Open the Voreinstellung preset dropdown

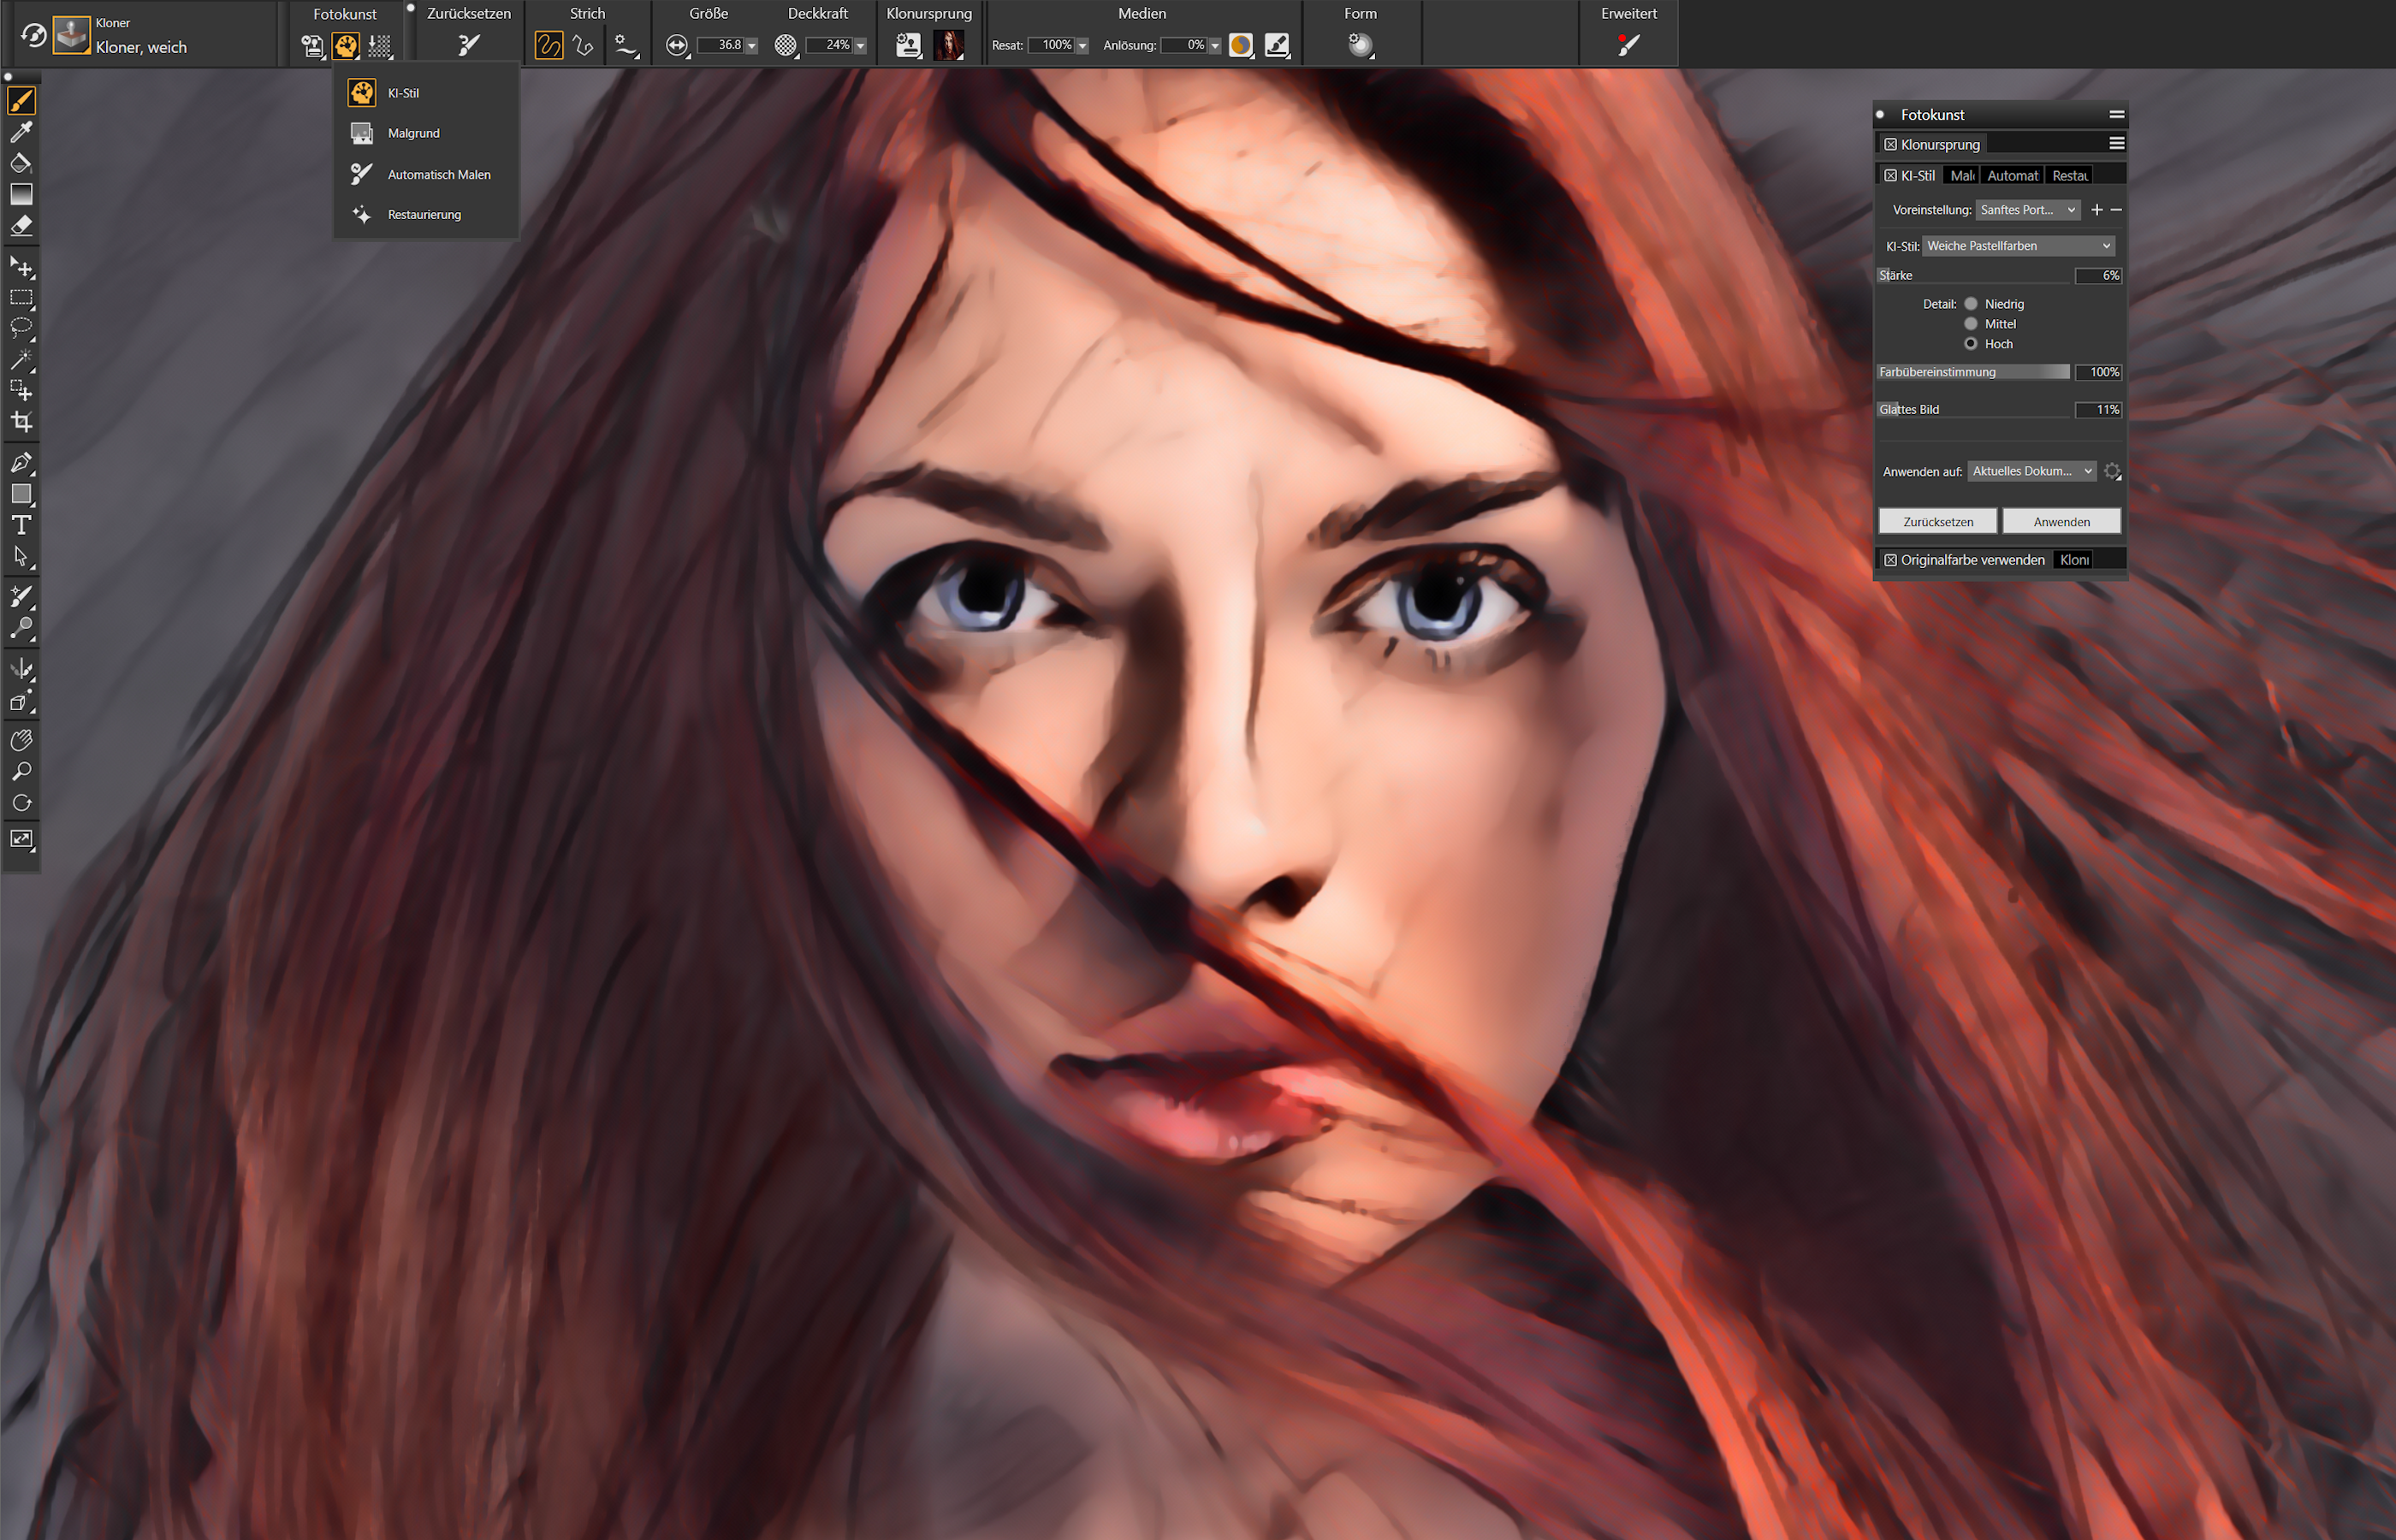point(2027,210)
